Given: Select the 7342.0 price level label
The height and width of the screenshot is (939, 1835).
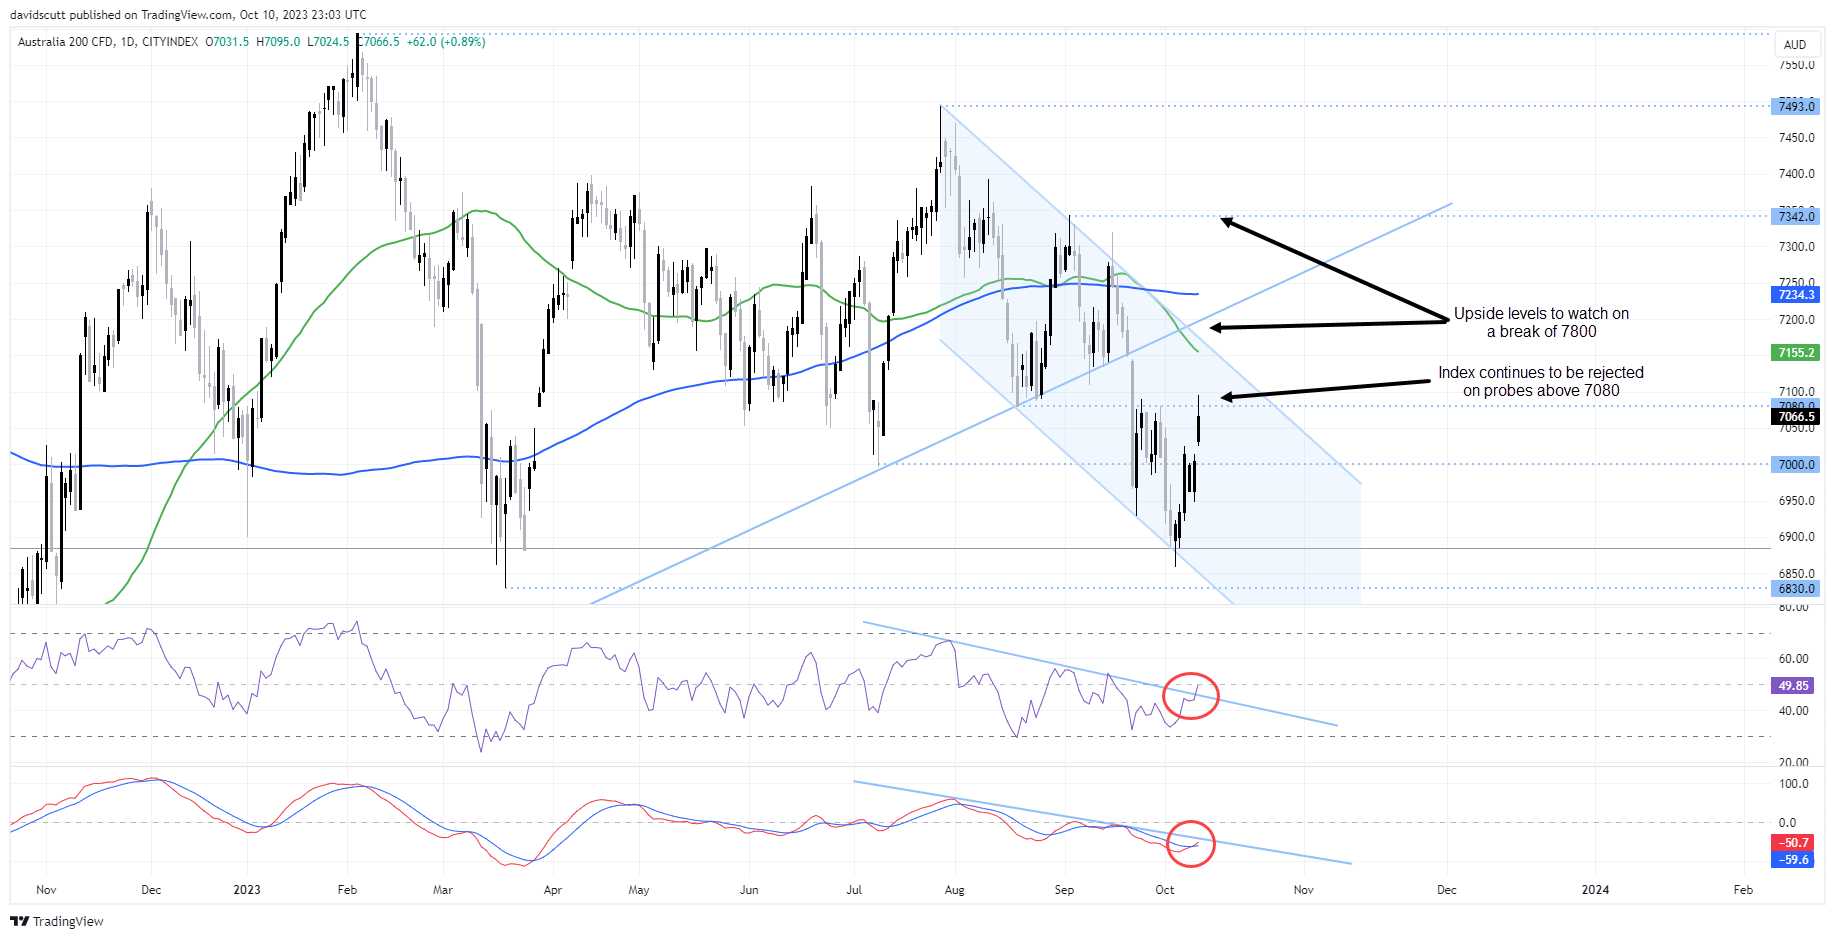Looking at the screenshot, I should [1796, 216].
